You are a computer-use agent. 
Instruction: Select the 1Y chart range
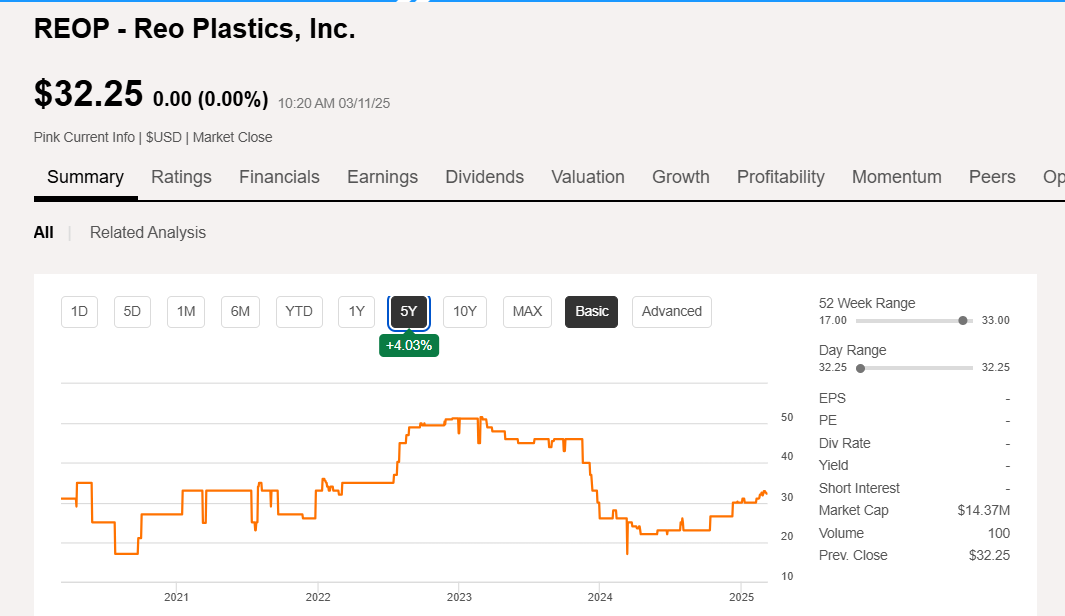click(357, 312)
